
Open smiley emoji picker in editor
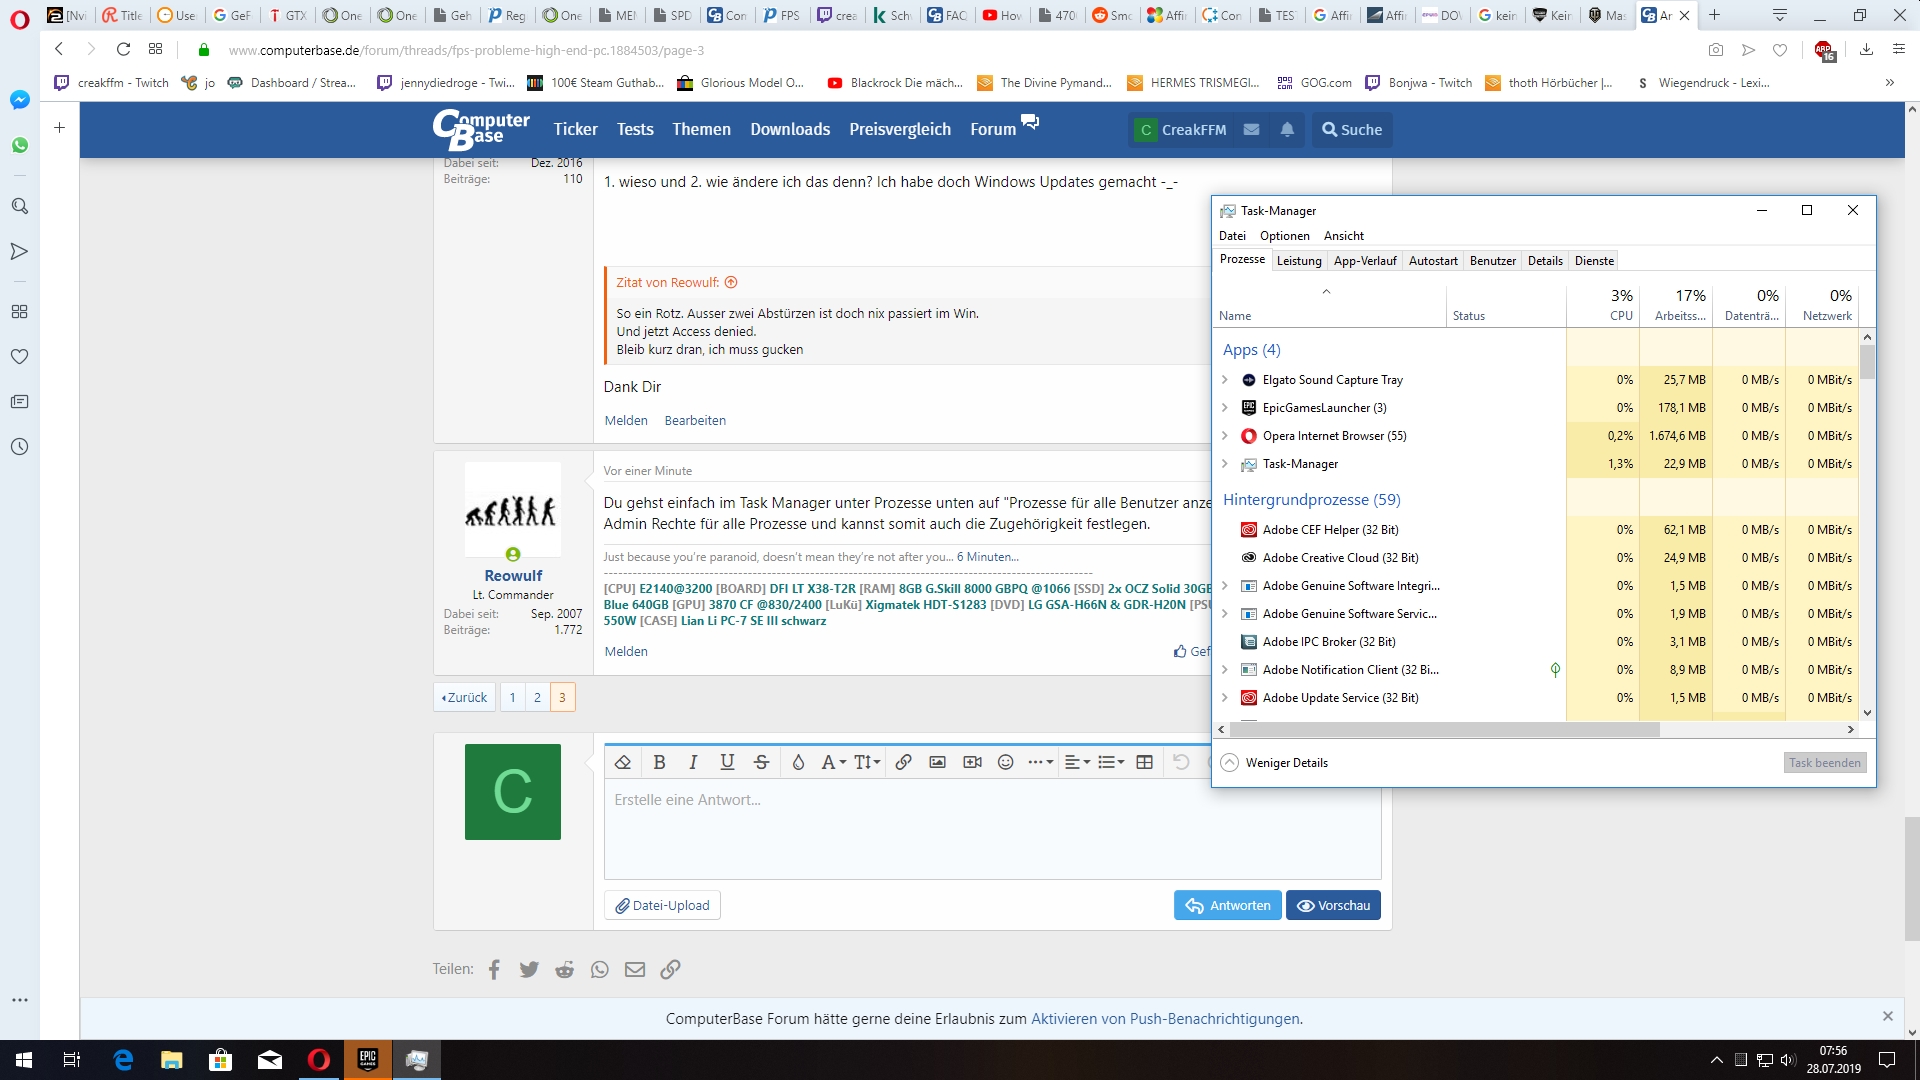[1006, 762]
